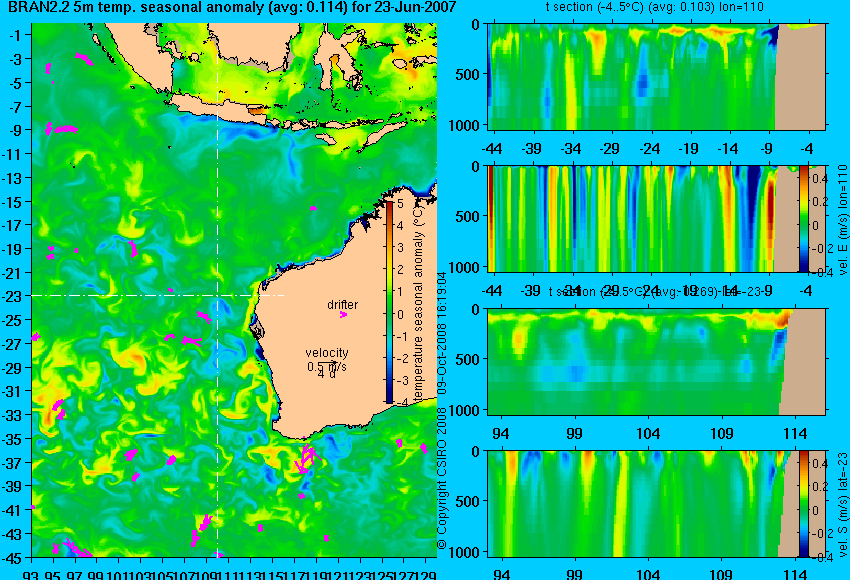Click the BRAN2.2 5m temp. seasonal anomaly title
This screenshot has width=850, height=580.
(232, 8)
